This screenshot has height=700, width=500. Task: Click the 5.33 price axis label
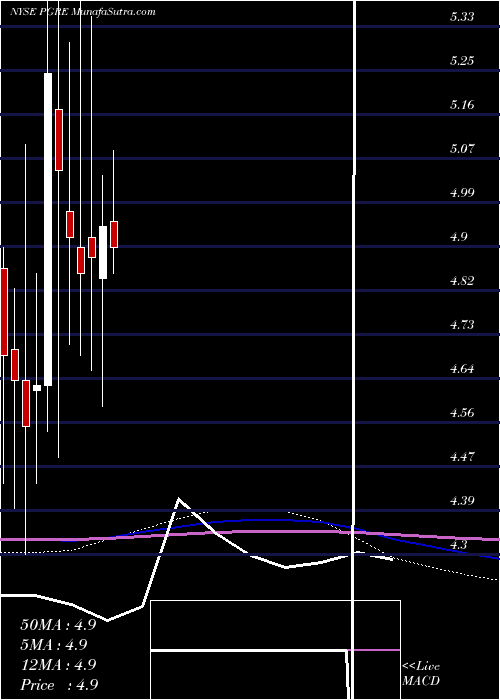[462, 17]
